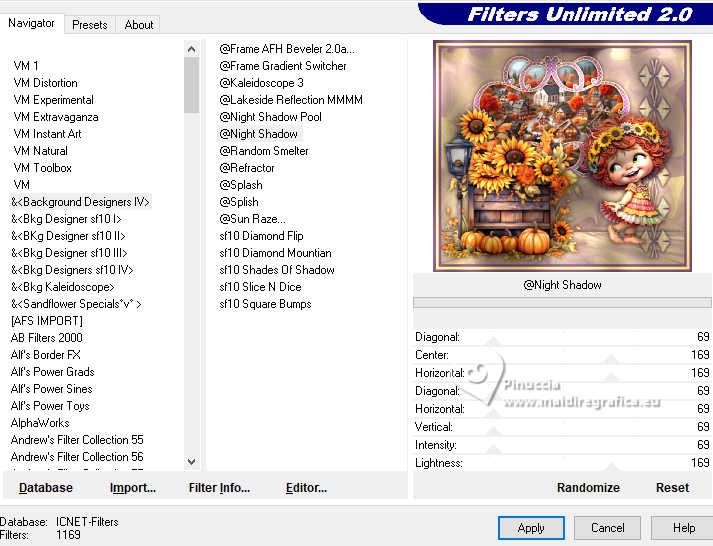Choose @Splash filter
The width and height of the screenshot is (713, 546).
(x=241, y=185)
